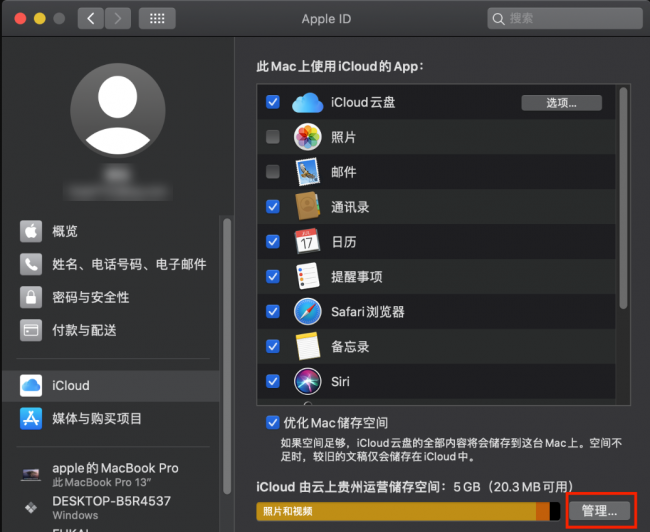Click the 照片 Photos app icon
The image size is (650, 532).
(308, 137)
